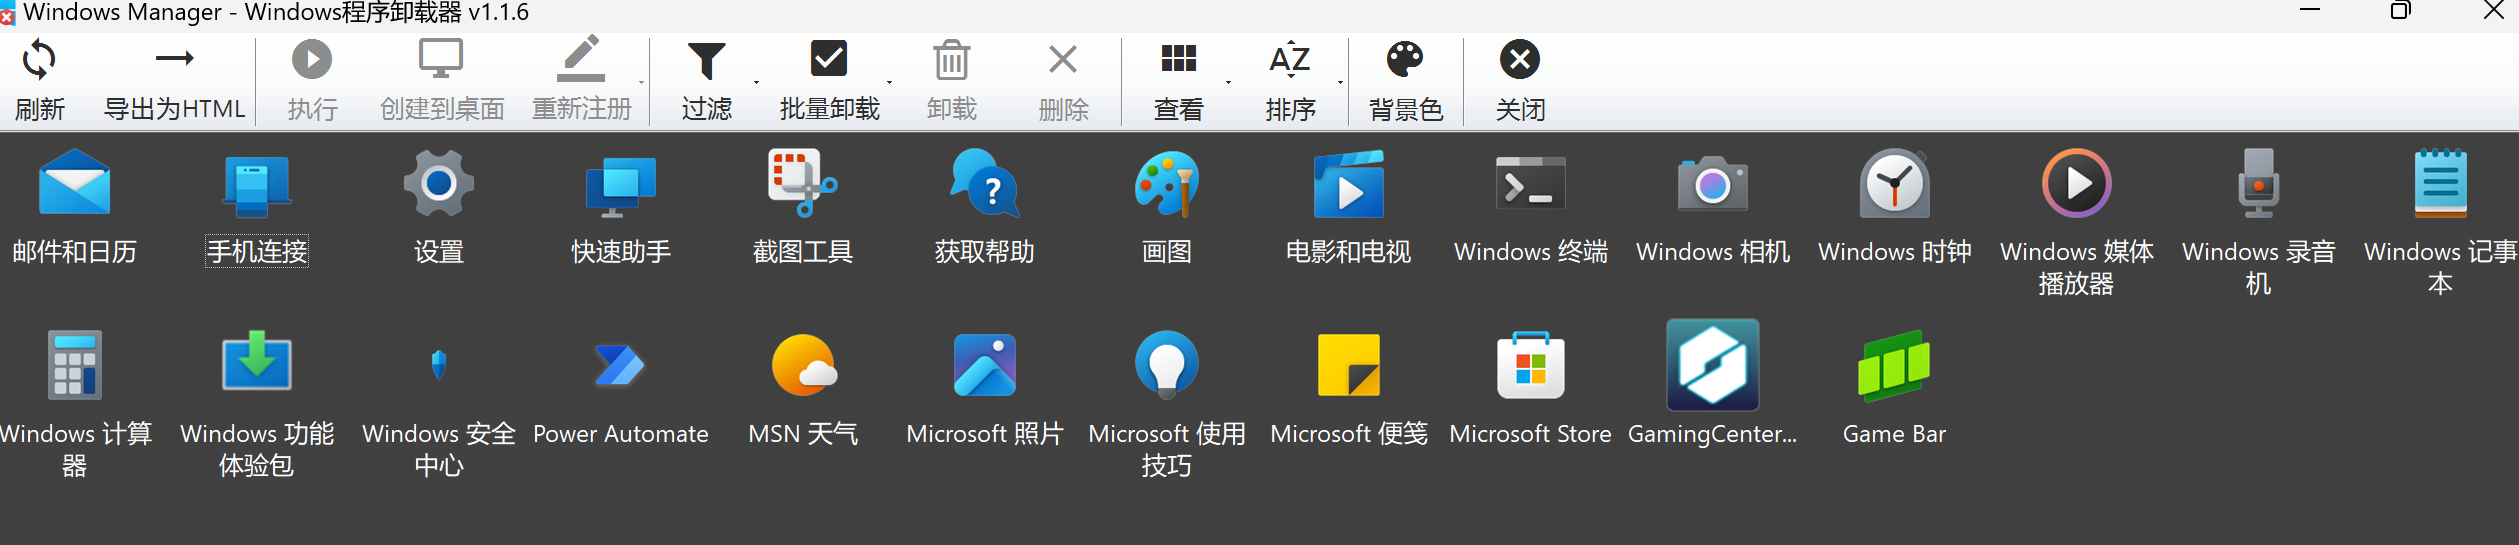Select the 电影和电视 app icon
Image resolution: width=2519 pixels, height=545 pixels.
click(1349, 184)
